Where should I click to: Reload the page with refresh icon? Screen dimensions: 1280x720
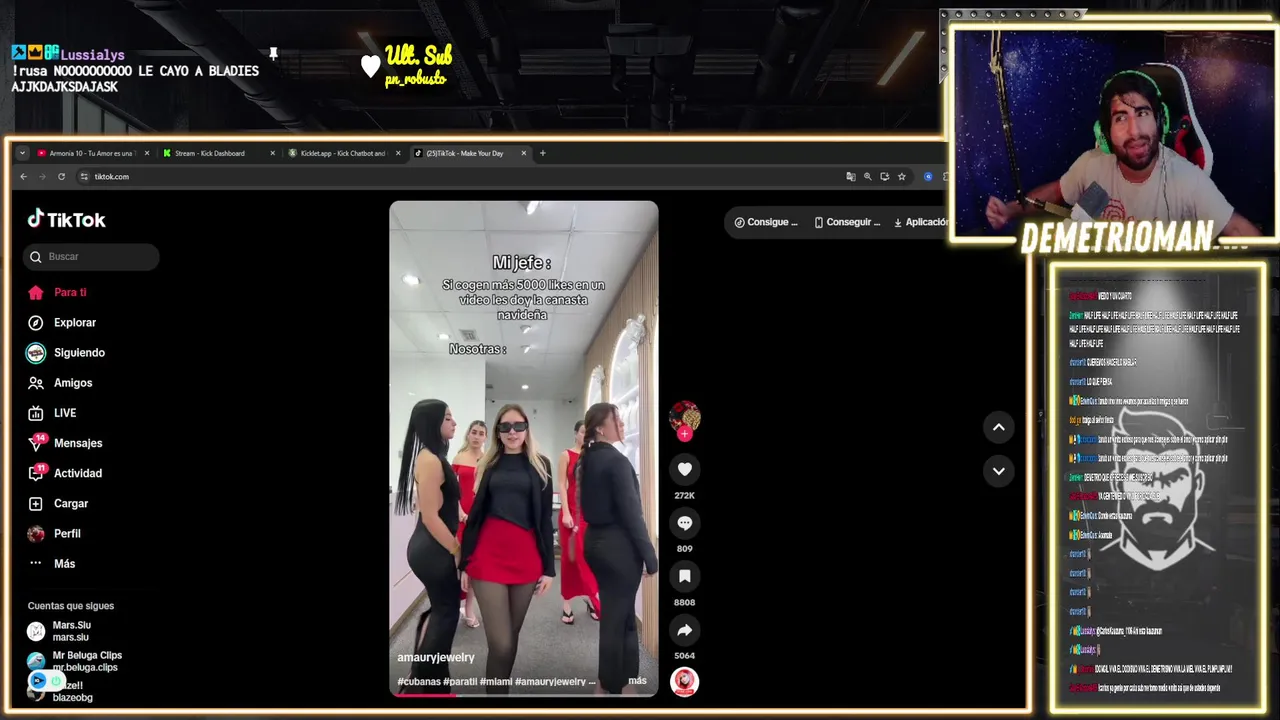point(61,177)
